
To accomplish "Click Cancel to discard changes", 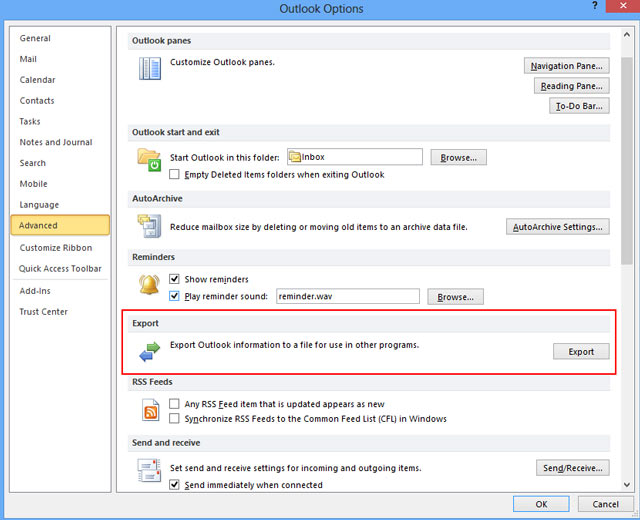I will [x=605, y=504].
